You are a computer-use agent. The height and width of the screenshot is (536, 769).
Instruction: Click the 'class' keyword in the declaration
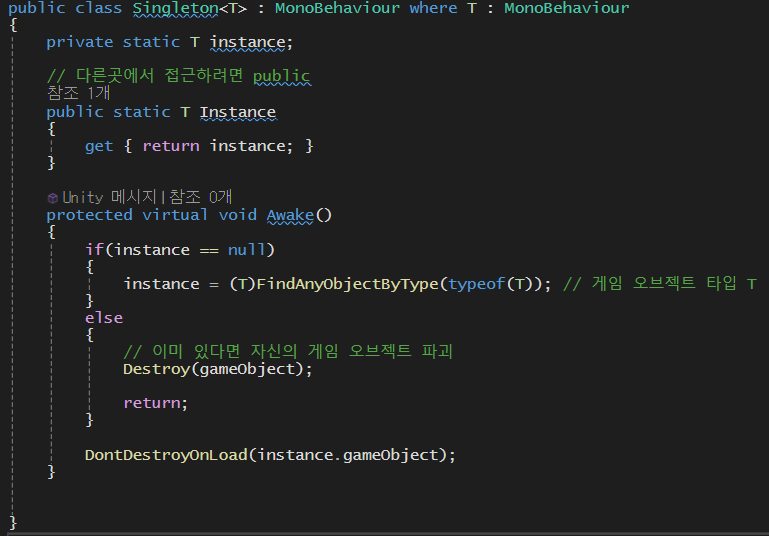[99, 8]
